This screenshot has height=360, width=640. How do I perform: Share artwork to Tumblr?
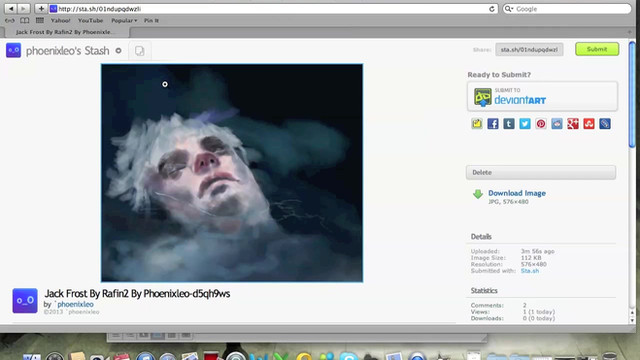[509, 124]
